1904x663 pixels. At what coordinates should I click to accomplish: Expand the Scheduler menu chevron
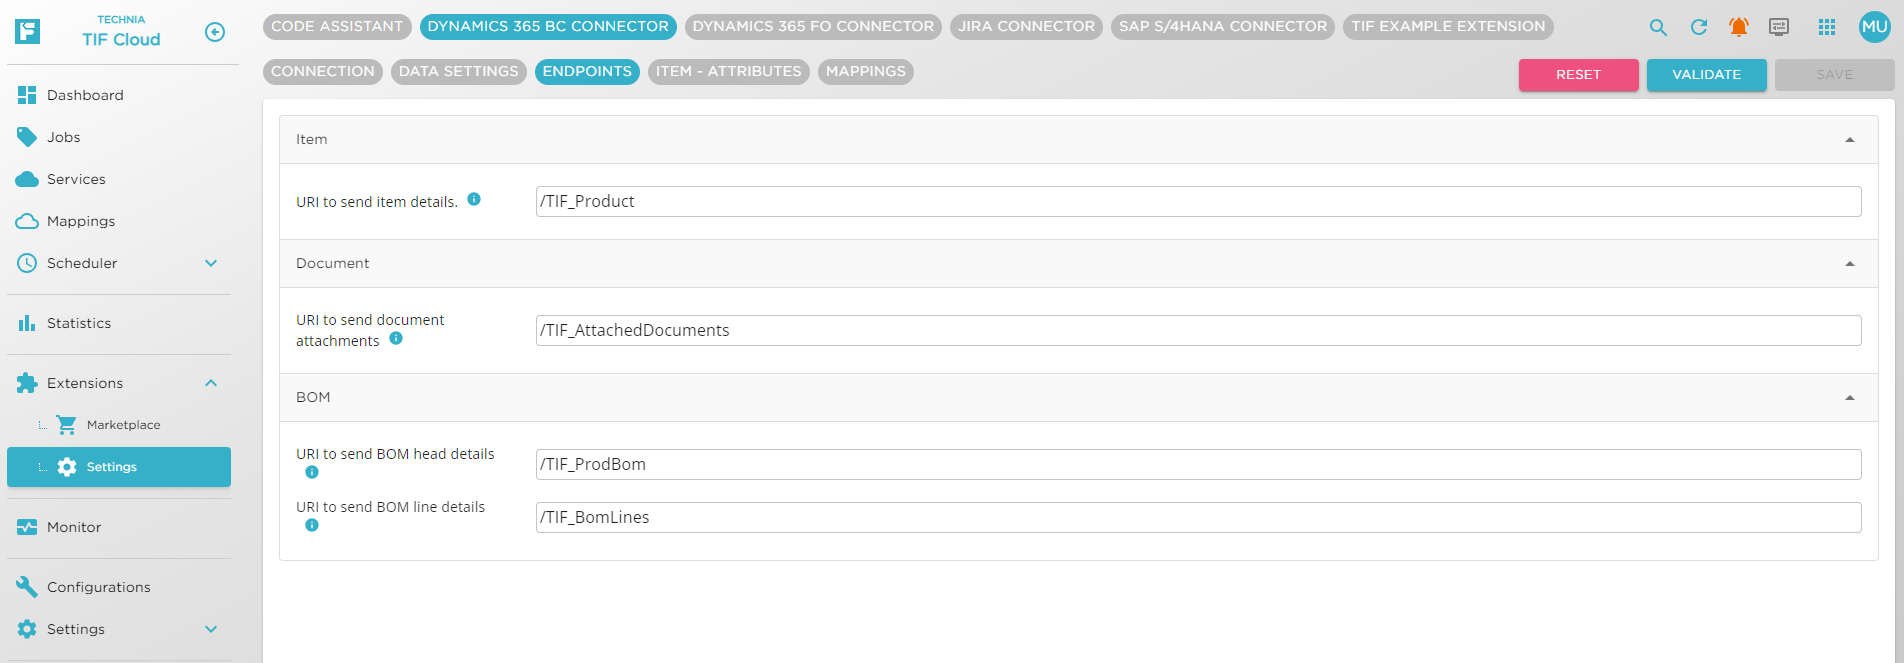click(211, 263)
